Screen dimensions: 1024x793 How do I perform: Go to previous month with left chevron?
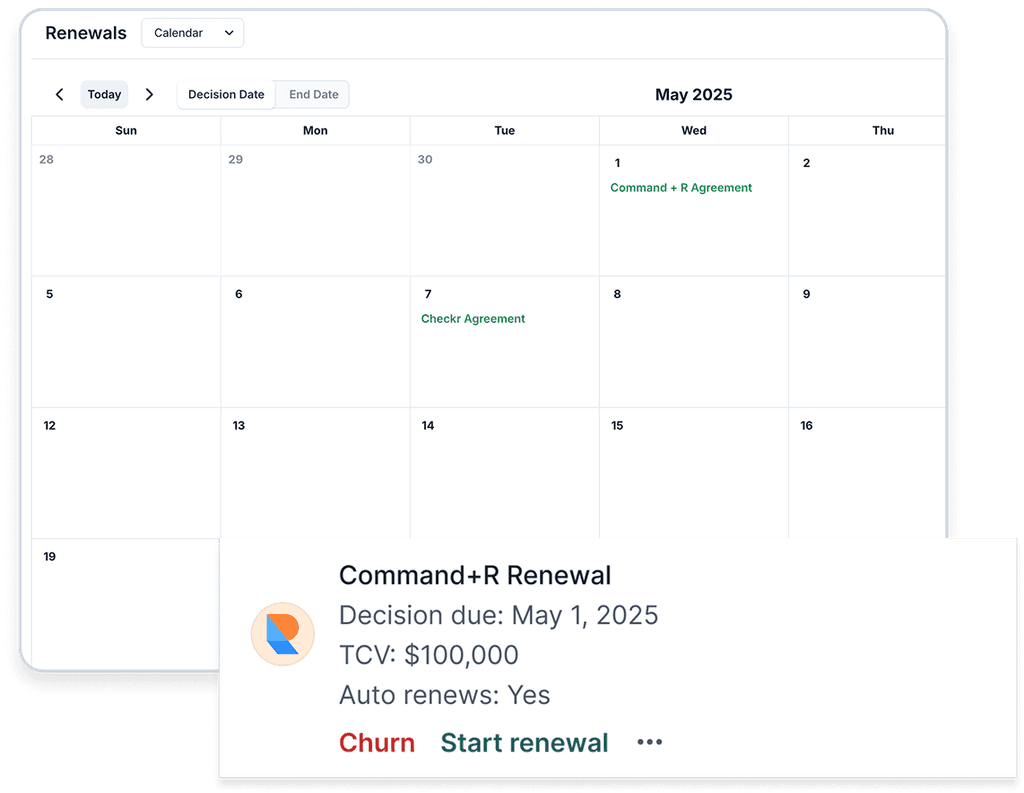pos(59,95)
